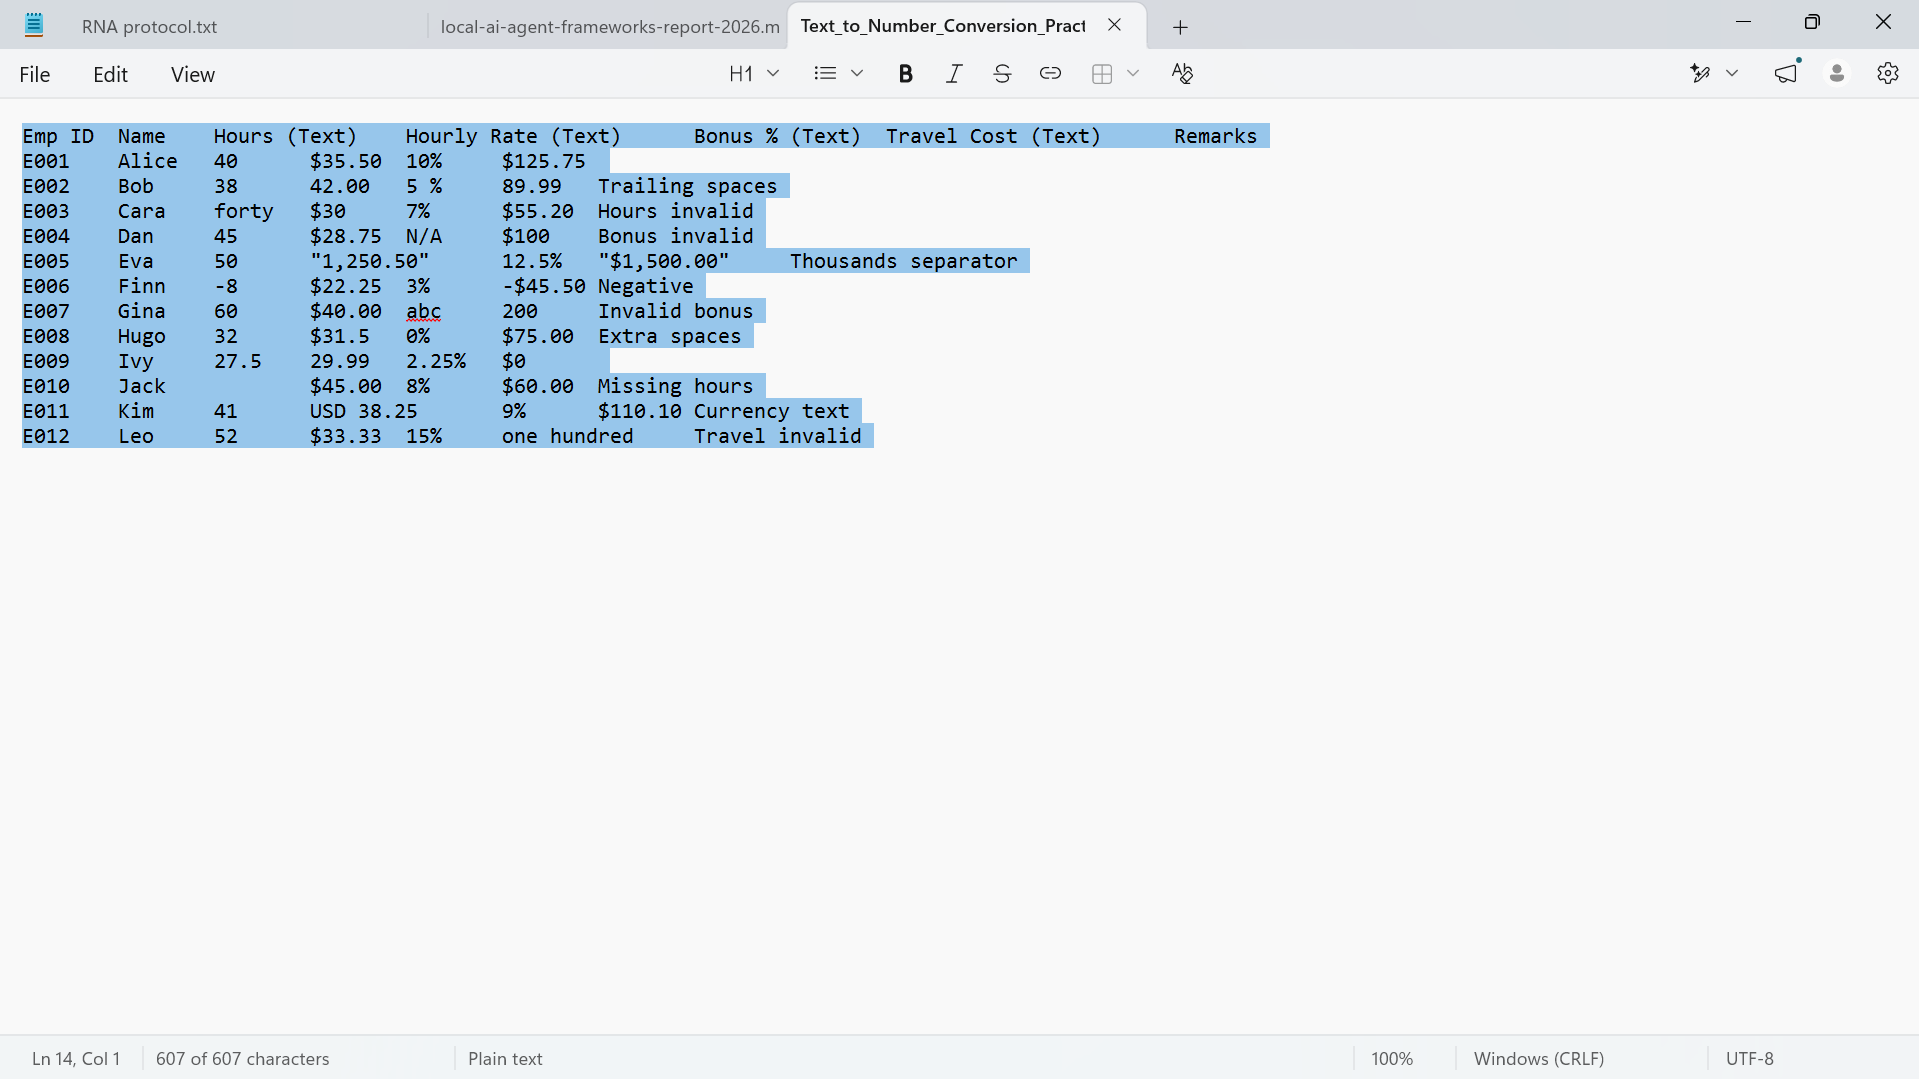Select the Text_to_Number_Conversion tab
This screenshot has height=1079, width=1919.
tap(943, 26)
